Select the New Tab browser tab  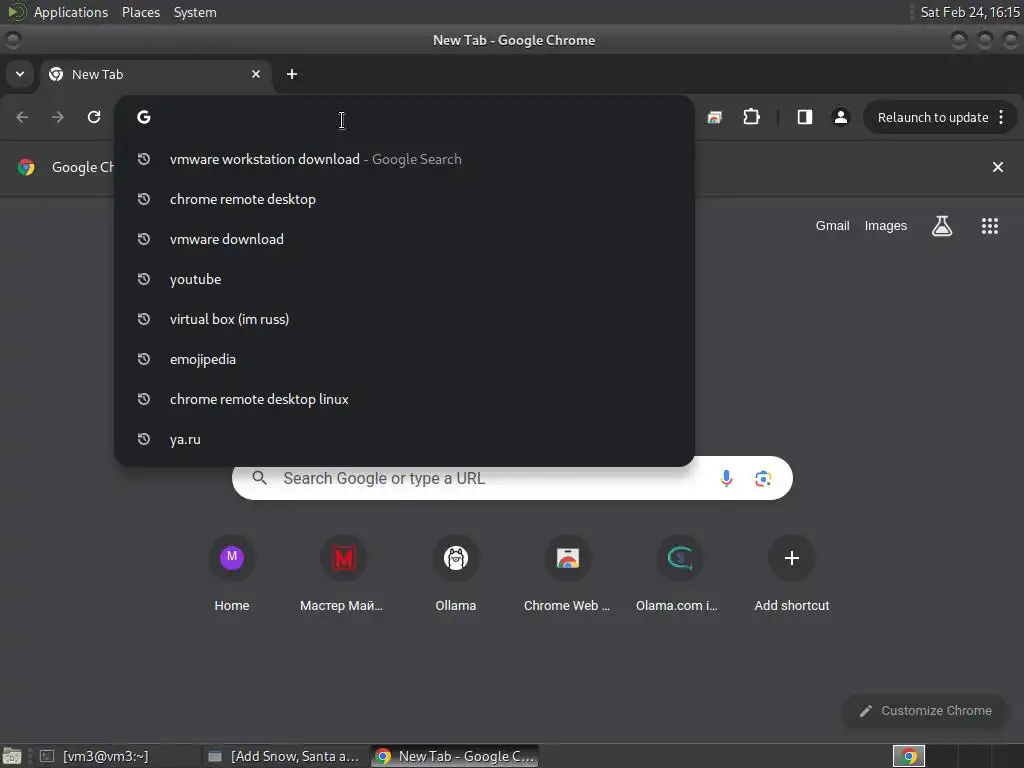click(x=155, y=74)
